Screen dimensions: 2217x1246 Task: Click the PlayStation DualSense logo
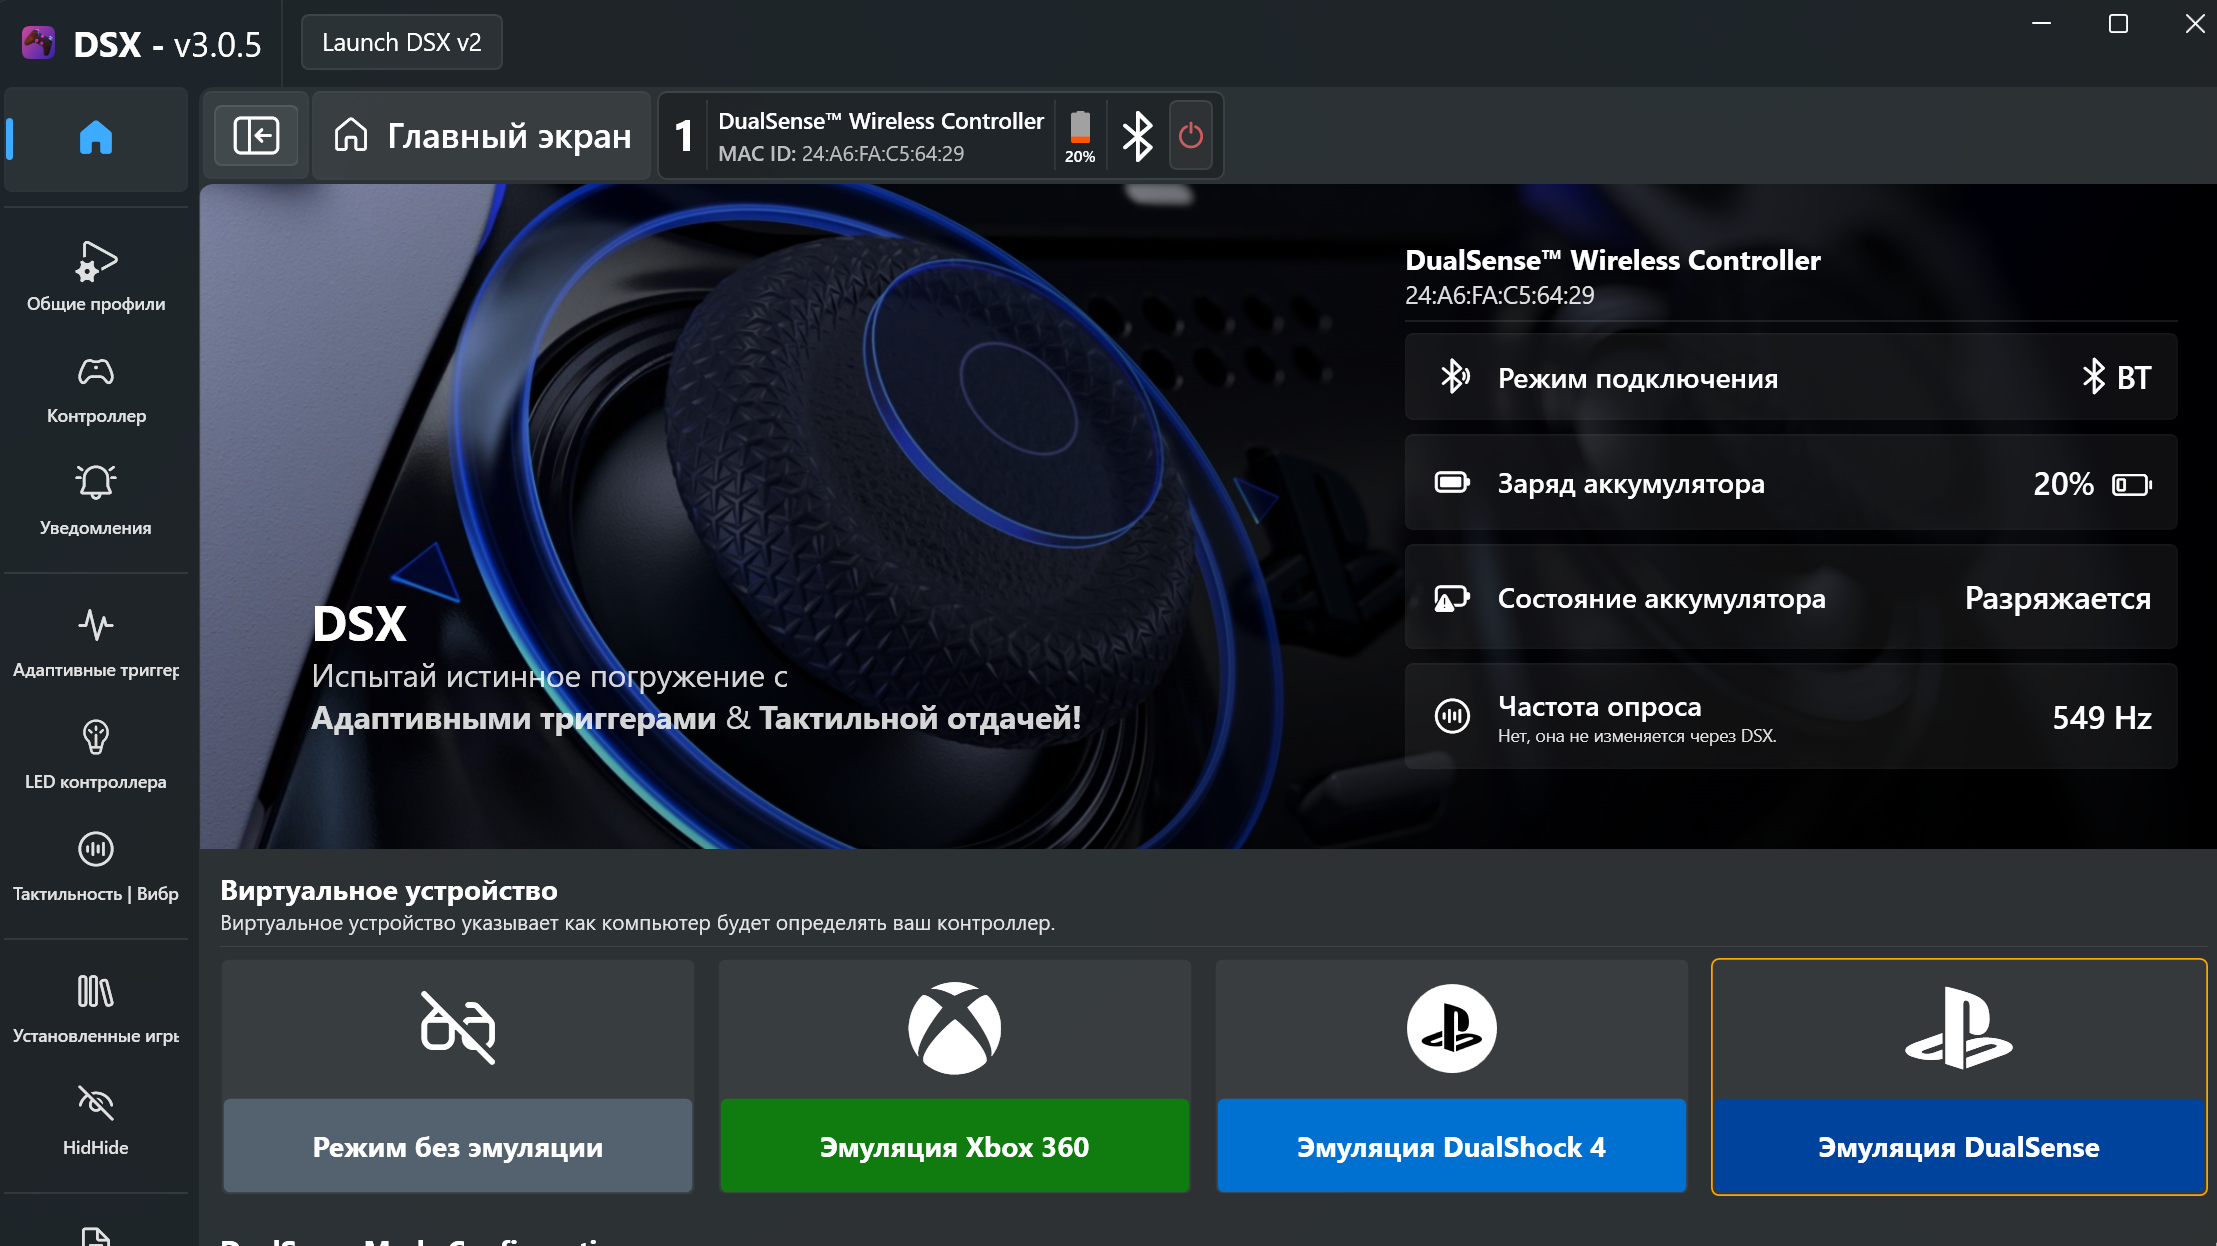tap(1958, 1028)
